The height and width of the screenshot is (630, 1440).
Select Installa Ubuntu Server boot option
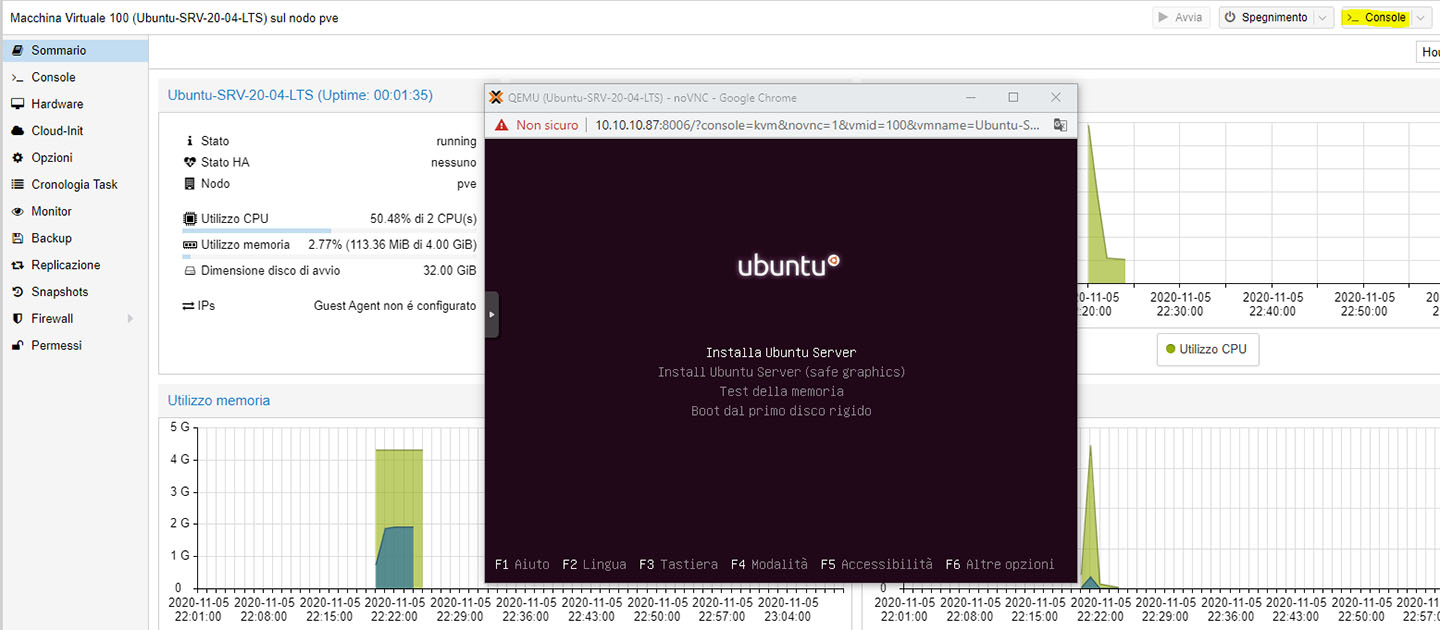tap(781, 352)
